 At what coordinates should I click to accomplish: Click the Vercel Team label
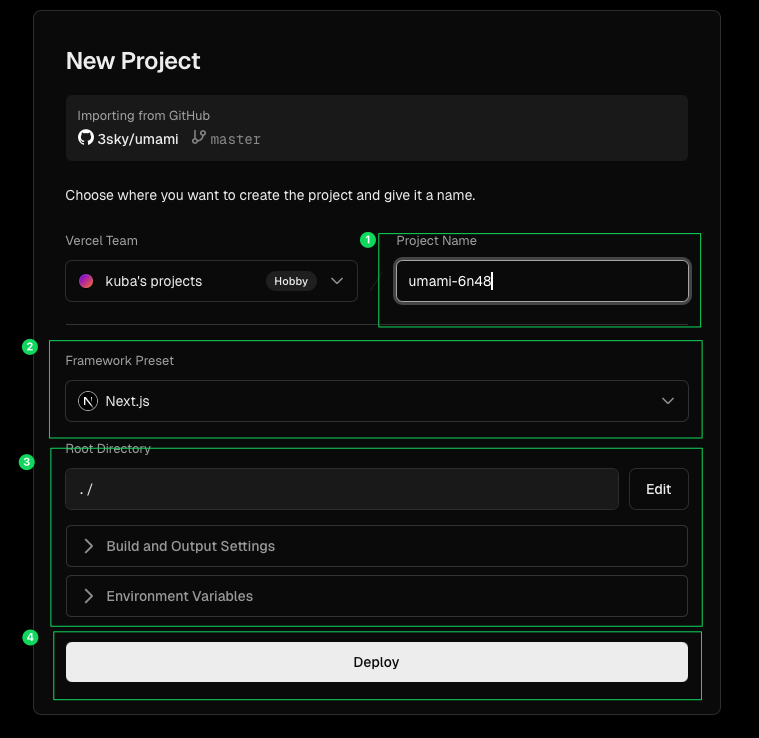pos(102,241)
